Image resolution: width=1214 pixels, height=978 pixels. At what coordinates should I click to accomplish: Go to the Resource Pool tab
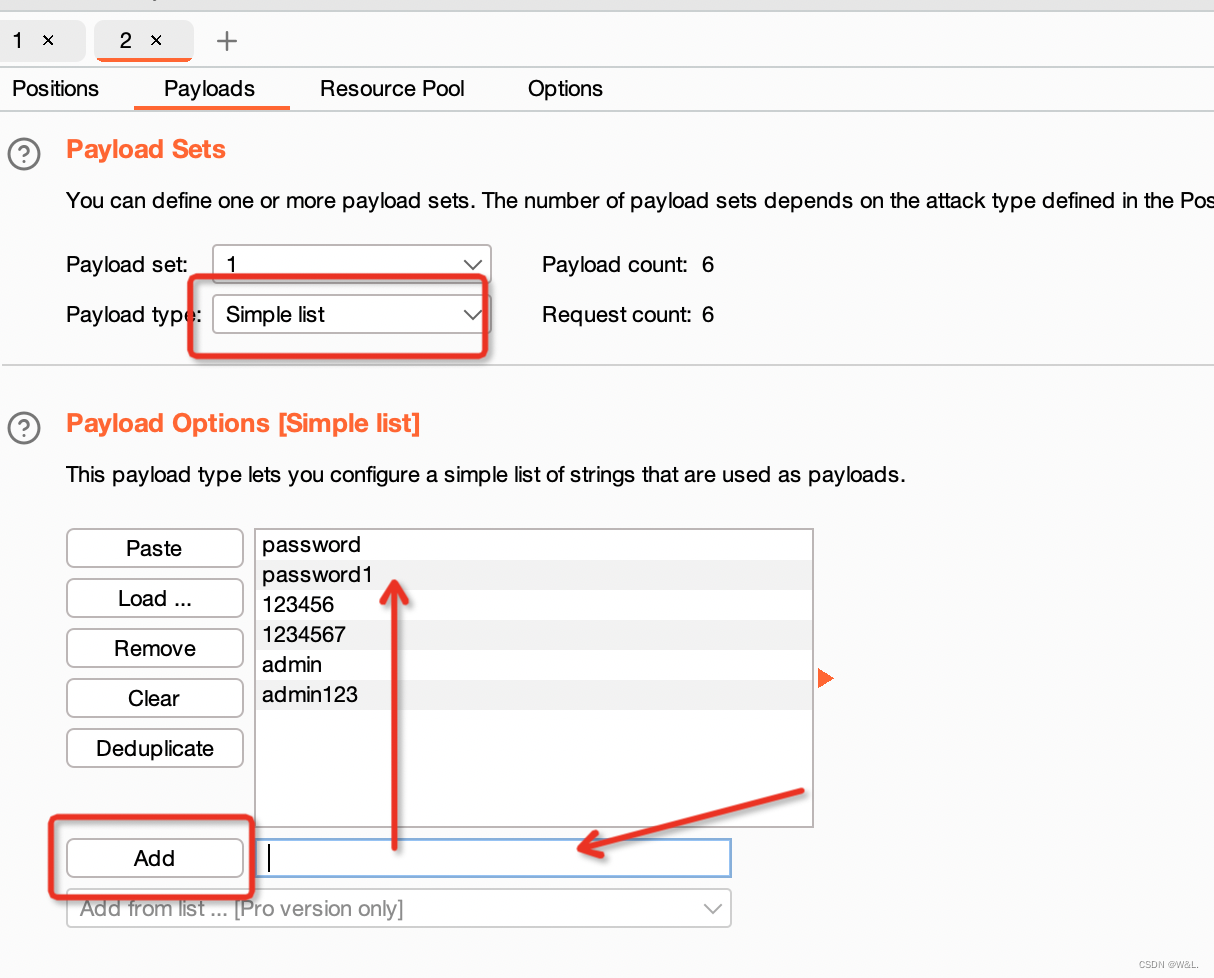click(x=392, y=89)
